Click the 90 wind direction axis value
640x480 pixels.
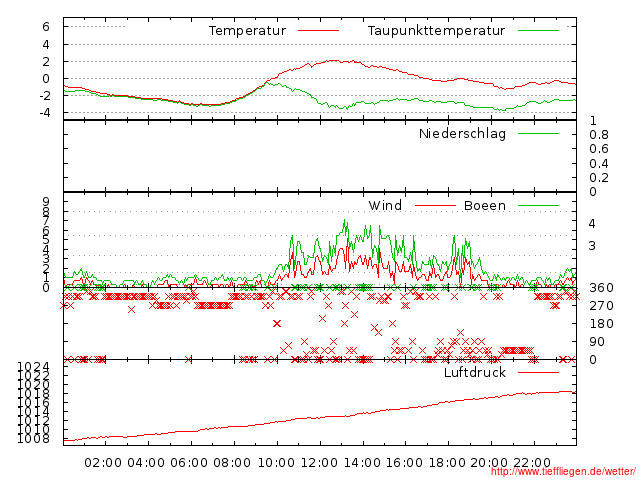tap(597, 342)
